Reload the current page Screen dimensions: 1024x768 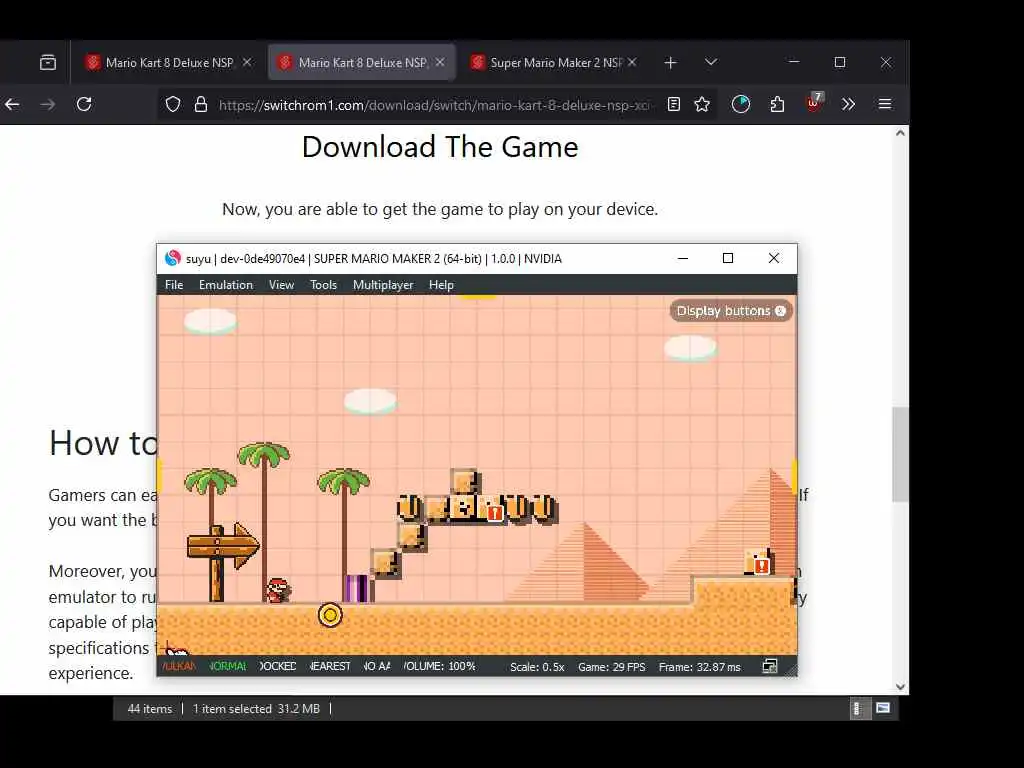[84, 104]
